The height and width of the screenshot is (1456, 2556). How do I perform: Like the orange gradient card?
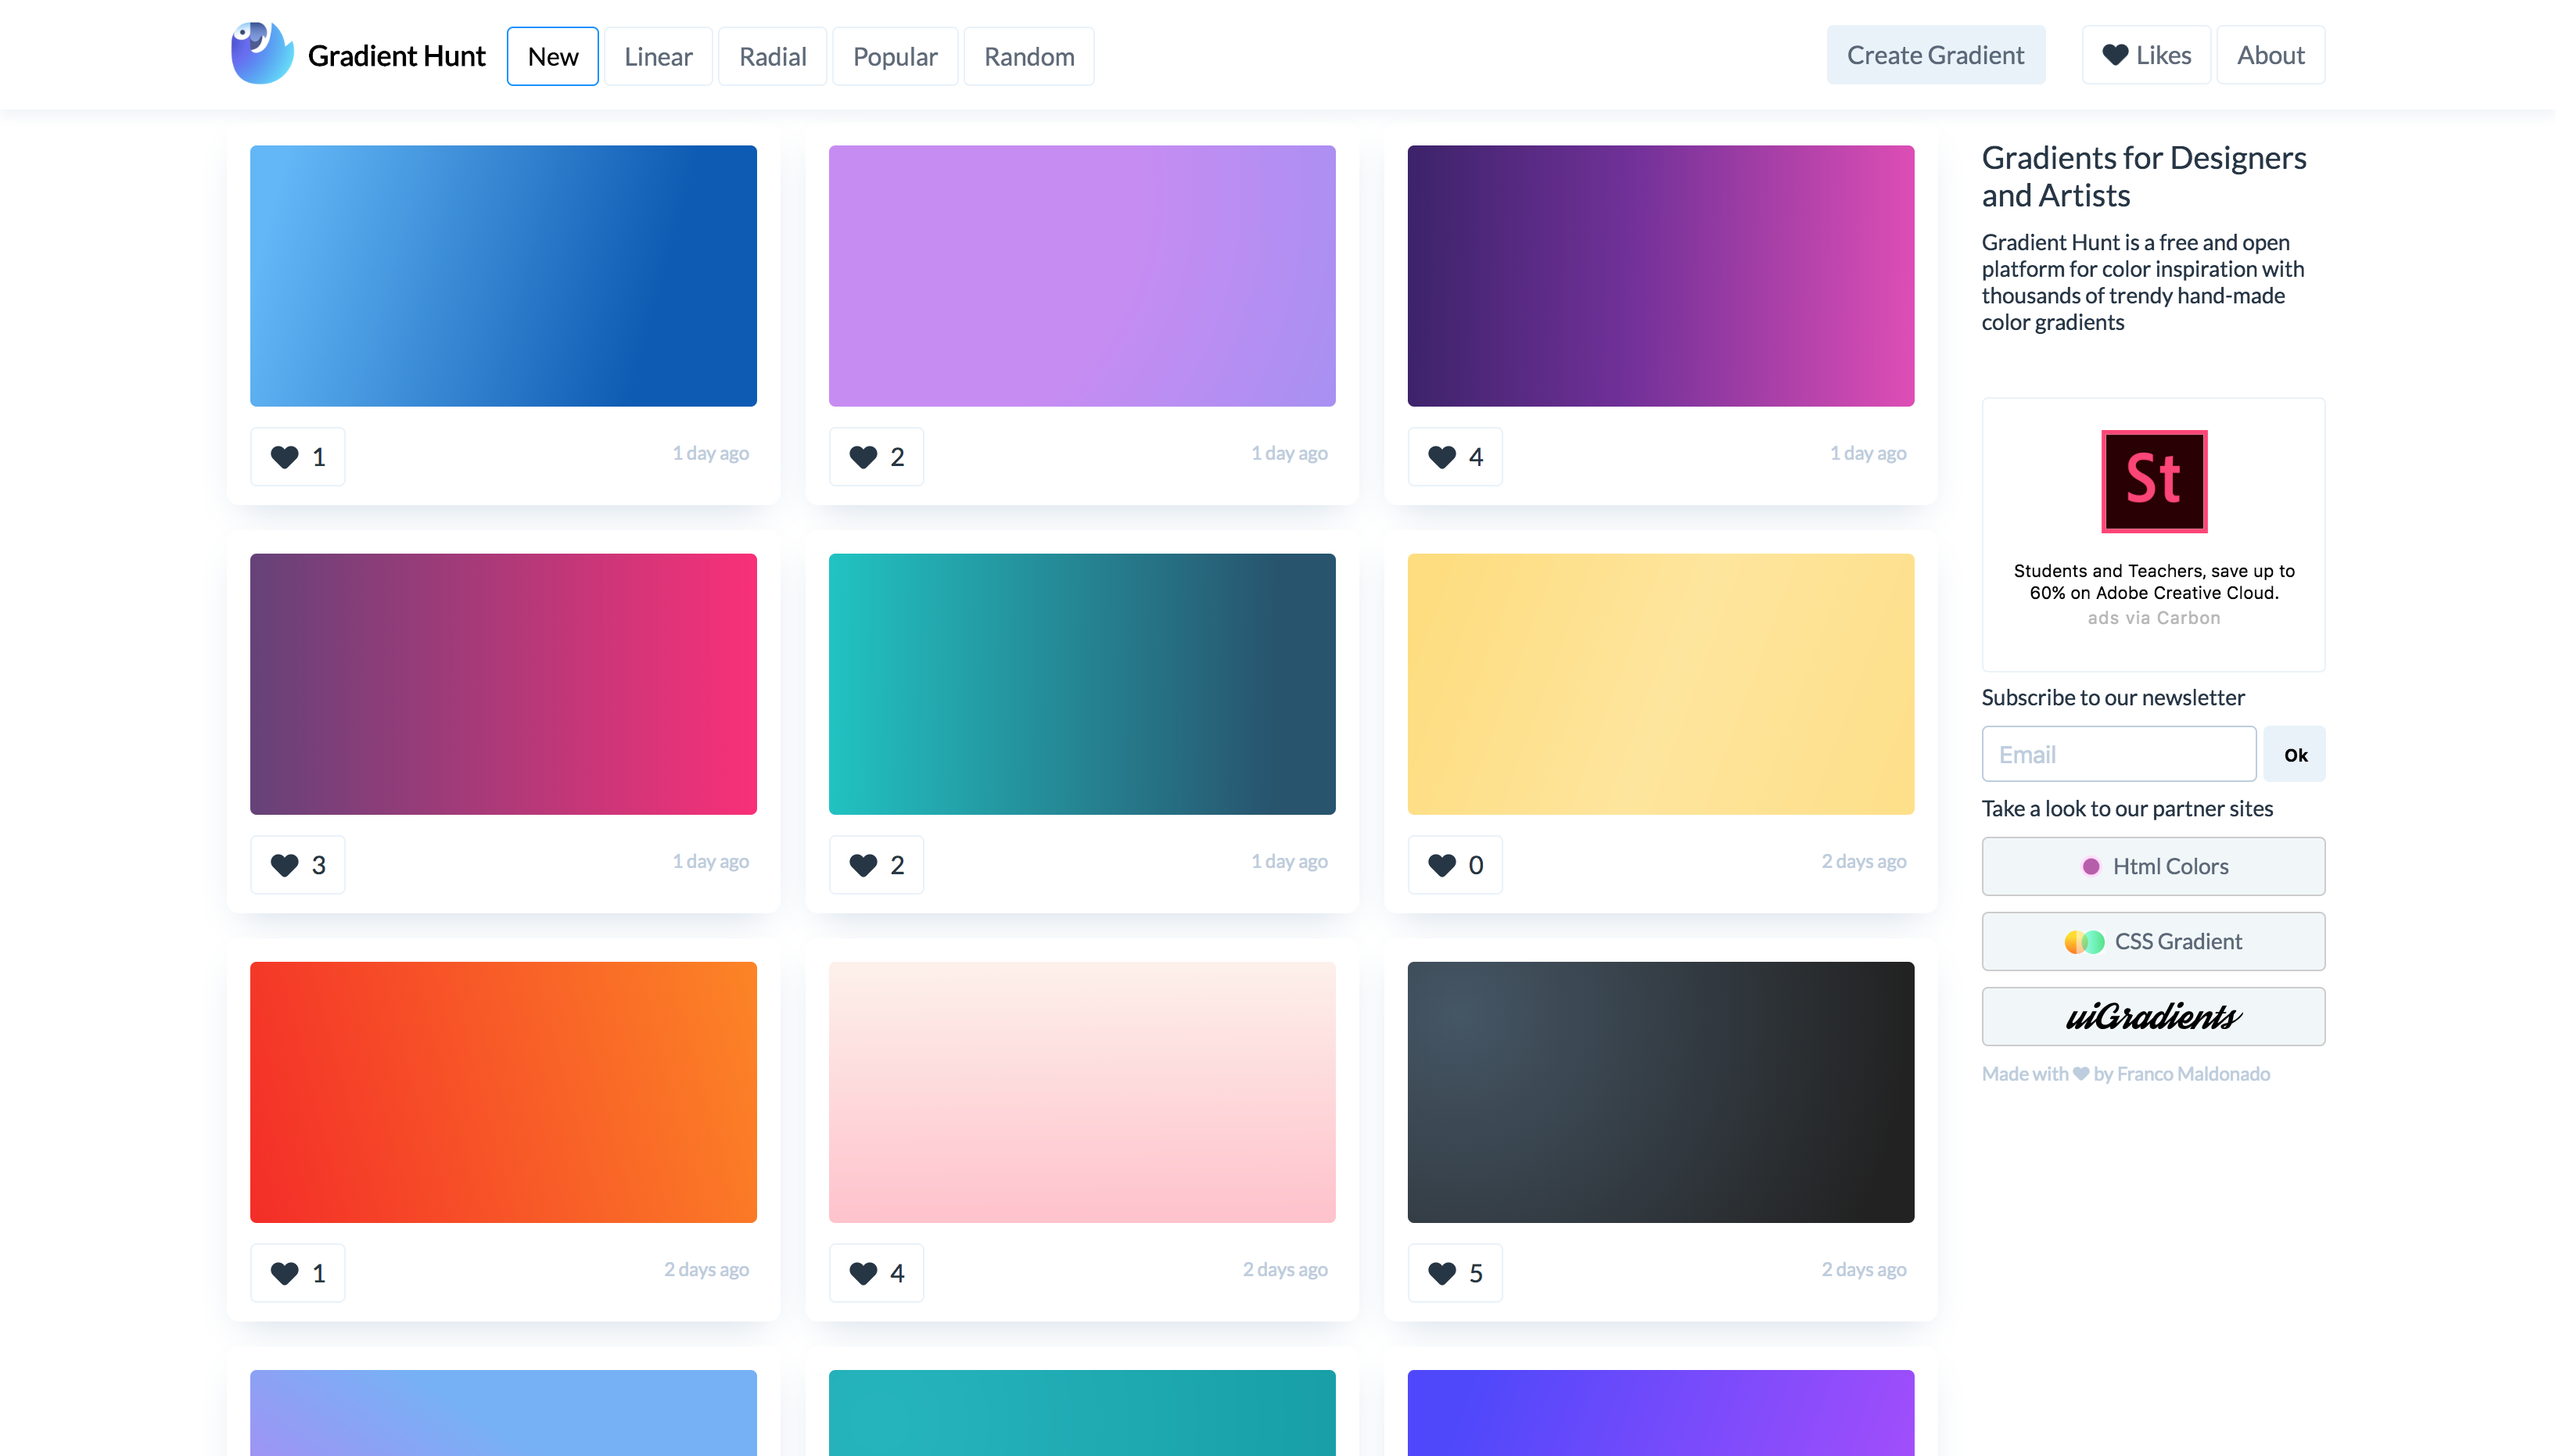tap(284, 1272)
